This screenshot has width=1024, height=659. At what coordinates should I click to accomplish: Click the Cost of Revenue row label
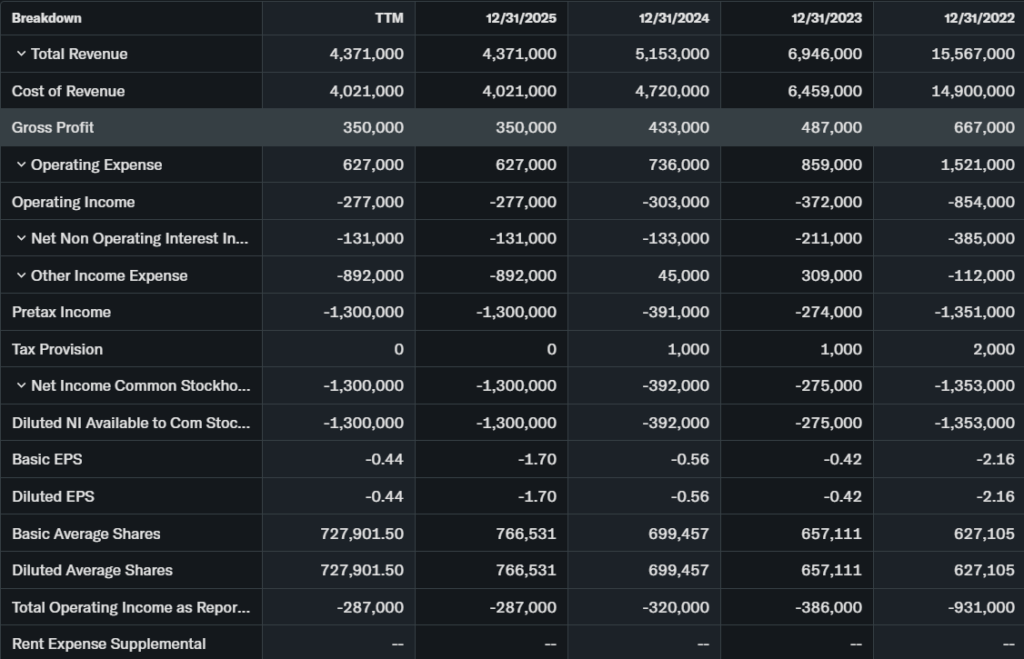click(68, 91)
